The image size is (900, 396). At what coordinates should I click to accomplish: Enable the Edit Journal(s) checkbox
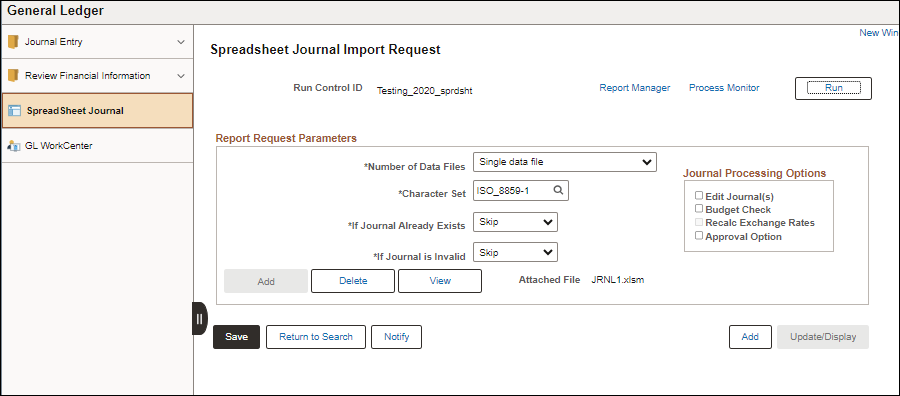(x=699, y=196)
